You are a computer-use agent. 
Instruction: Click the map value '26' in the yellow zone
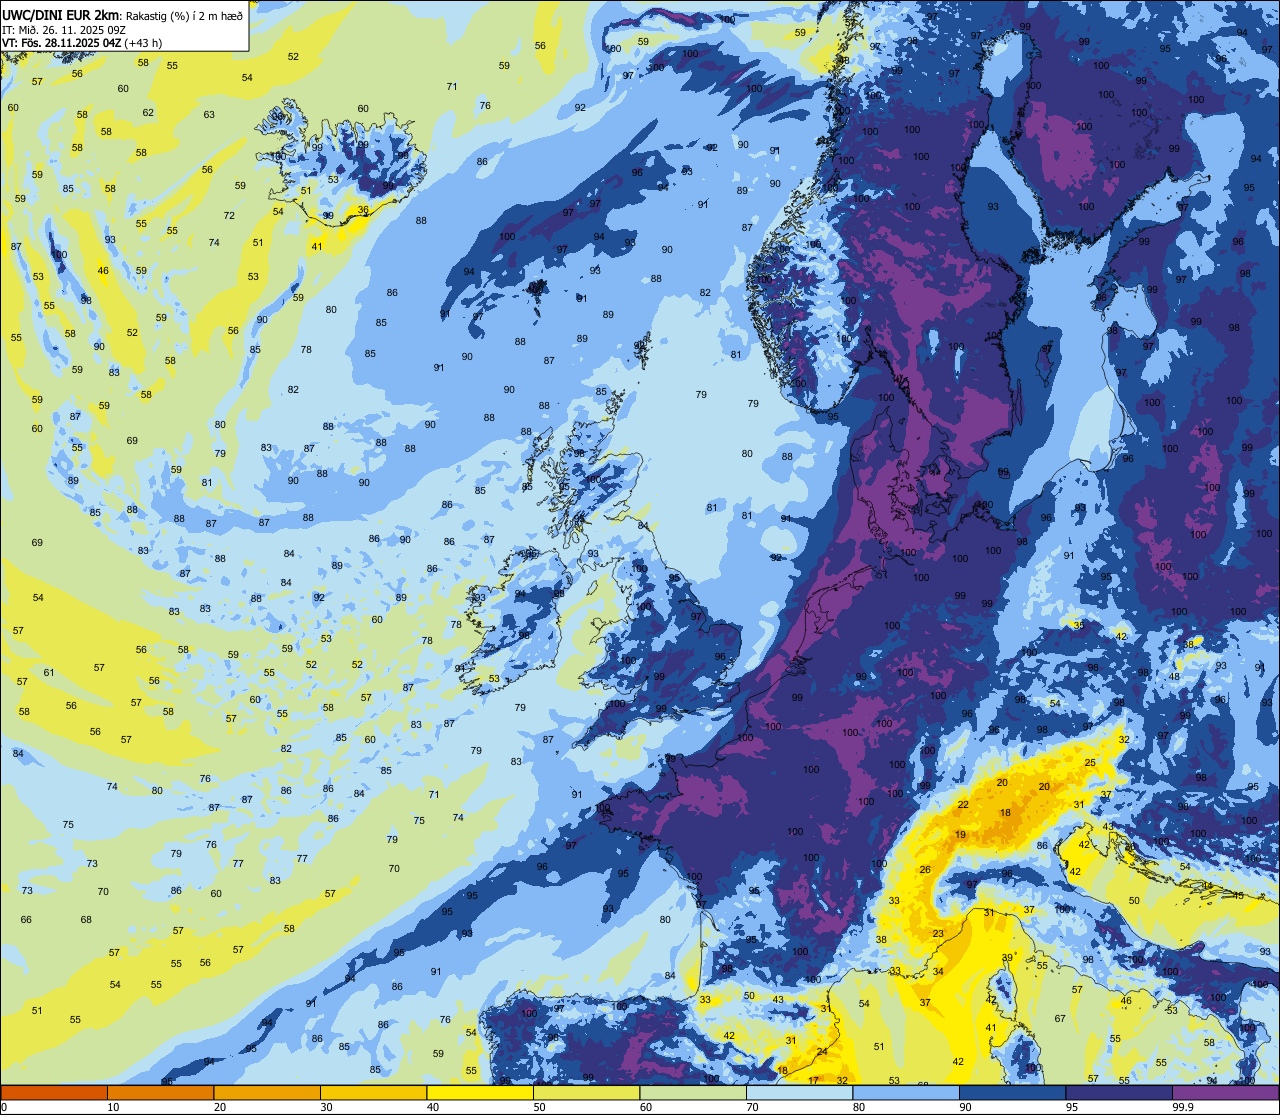[x=925, y=870]
